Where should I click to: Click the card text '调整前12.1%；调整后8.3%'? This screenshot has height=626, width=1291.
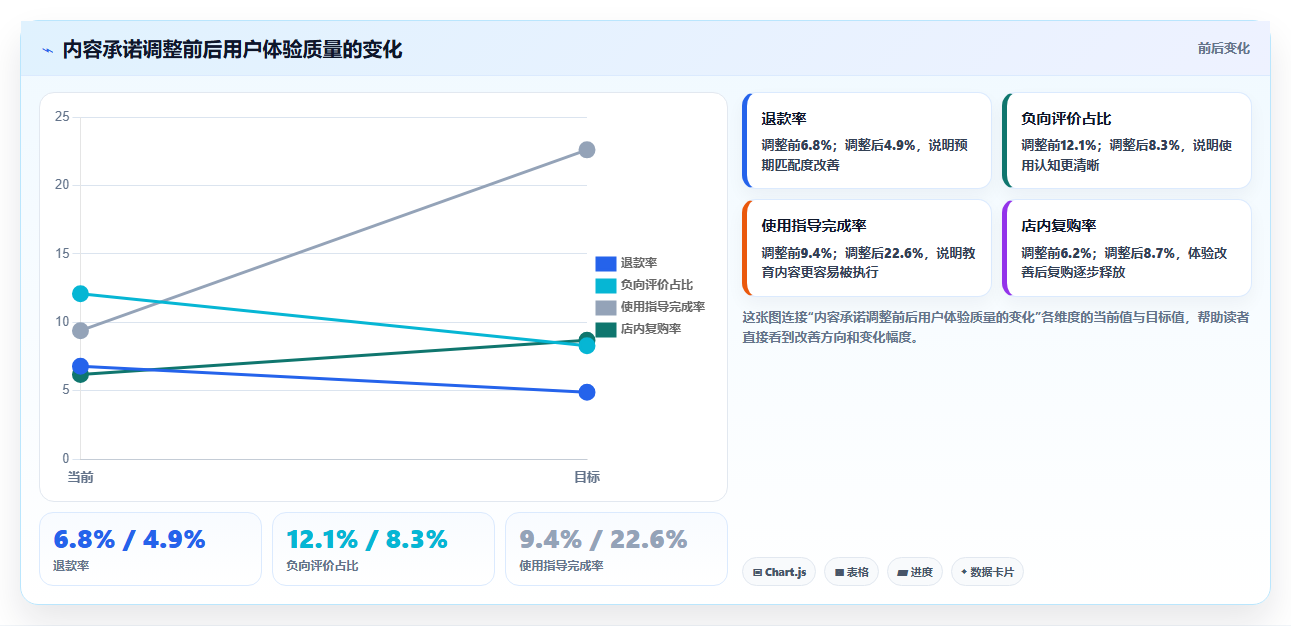click(1102, 145)
